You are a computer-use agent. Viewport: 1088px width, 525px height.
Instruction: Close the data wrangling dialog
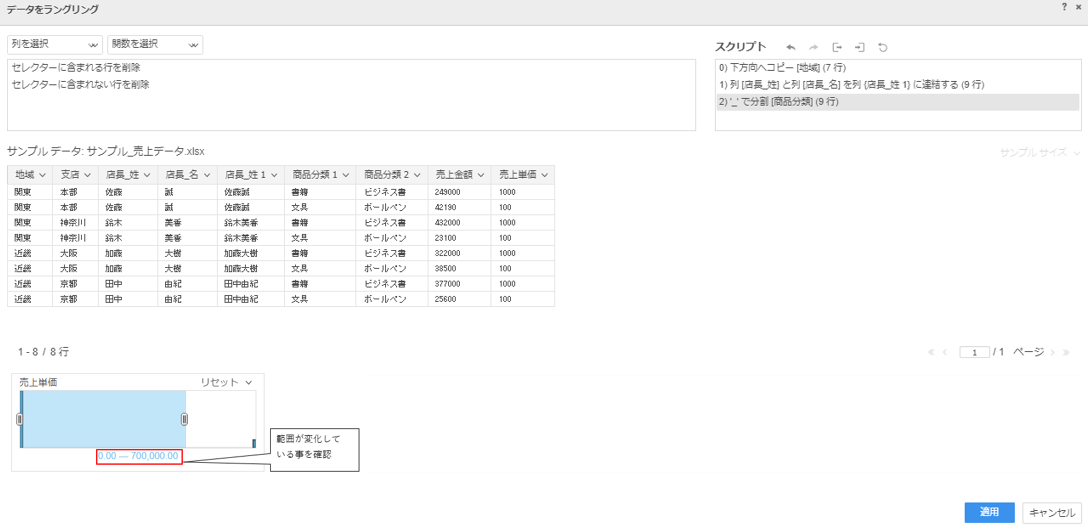(1078, 6)
